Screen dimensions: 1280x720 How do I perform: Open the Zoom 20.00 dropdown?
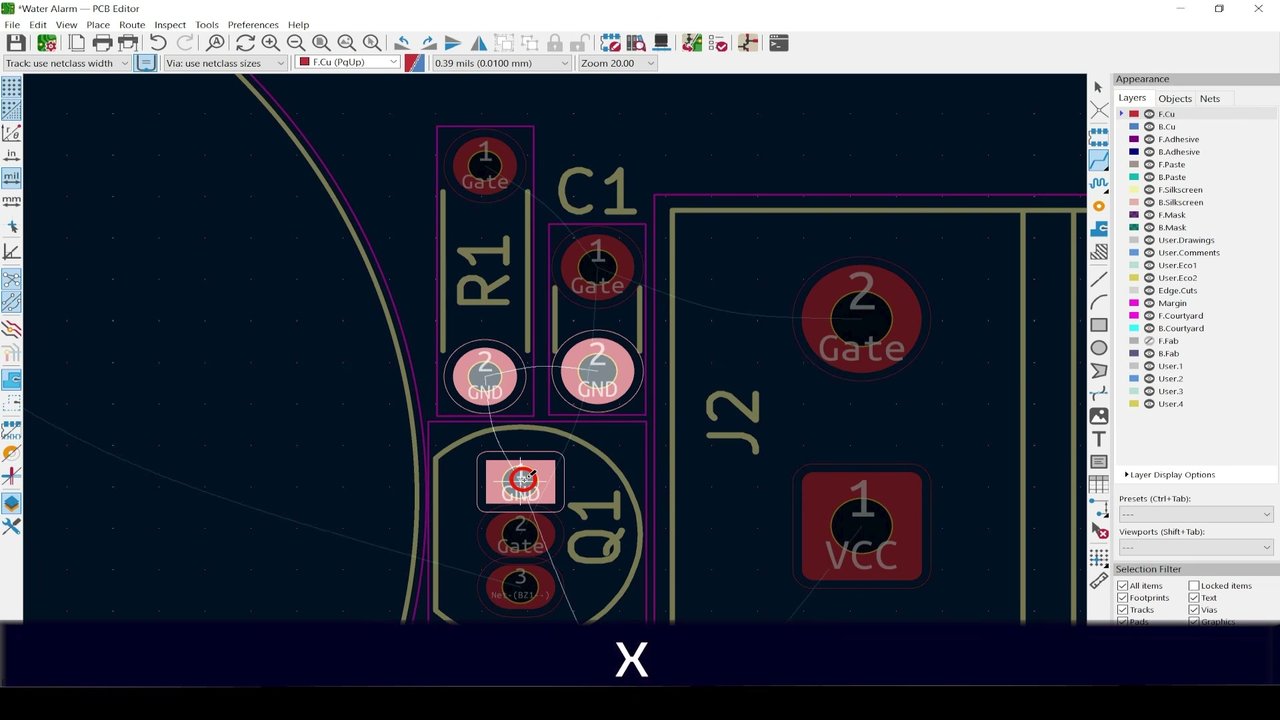617,63
